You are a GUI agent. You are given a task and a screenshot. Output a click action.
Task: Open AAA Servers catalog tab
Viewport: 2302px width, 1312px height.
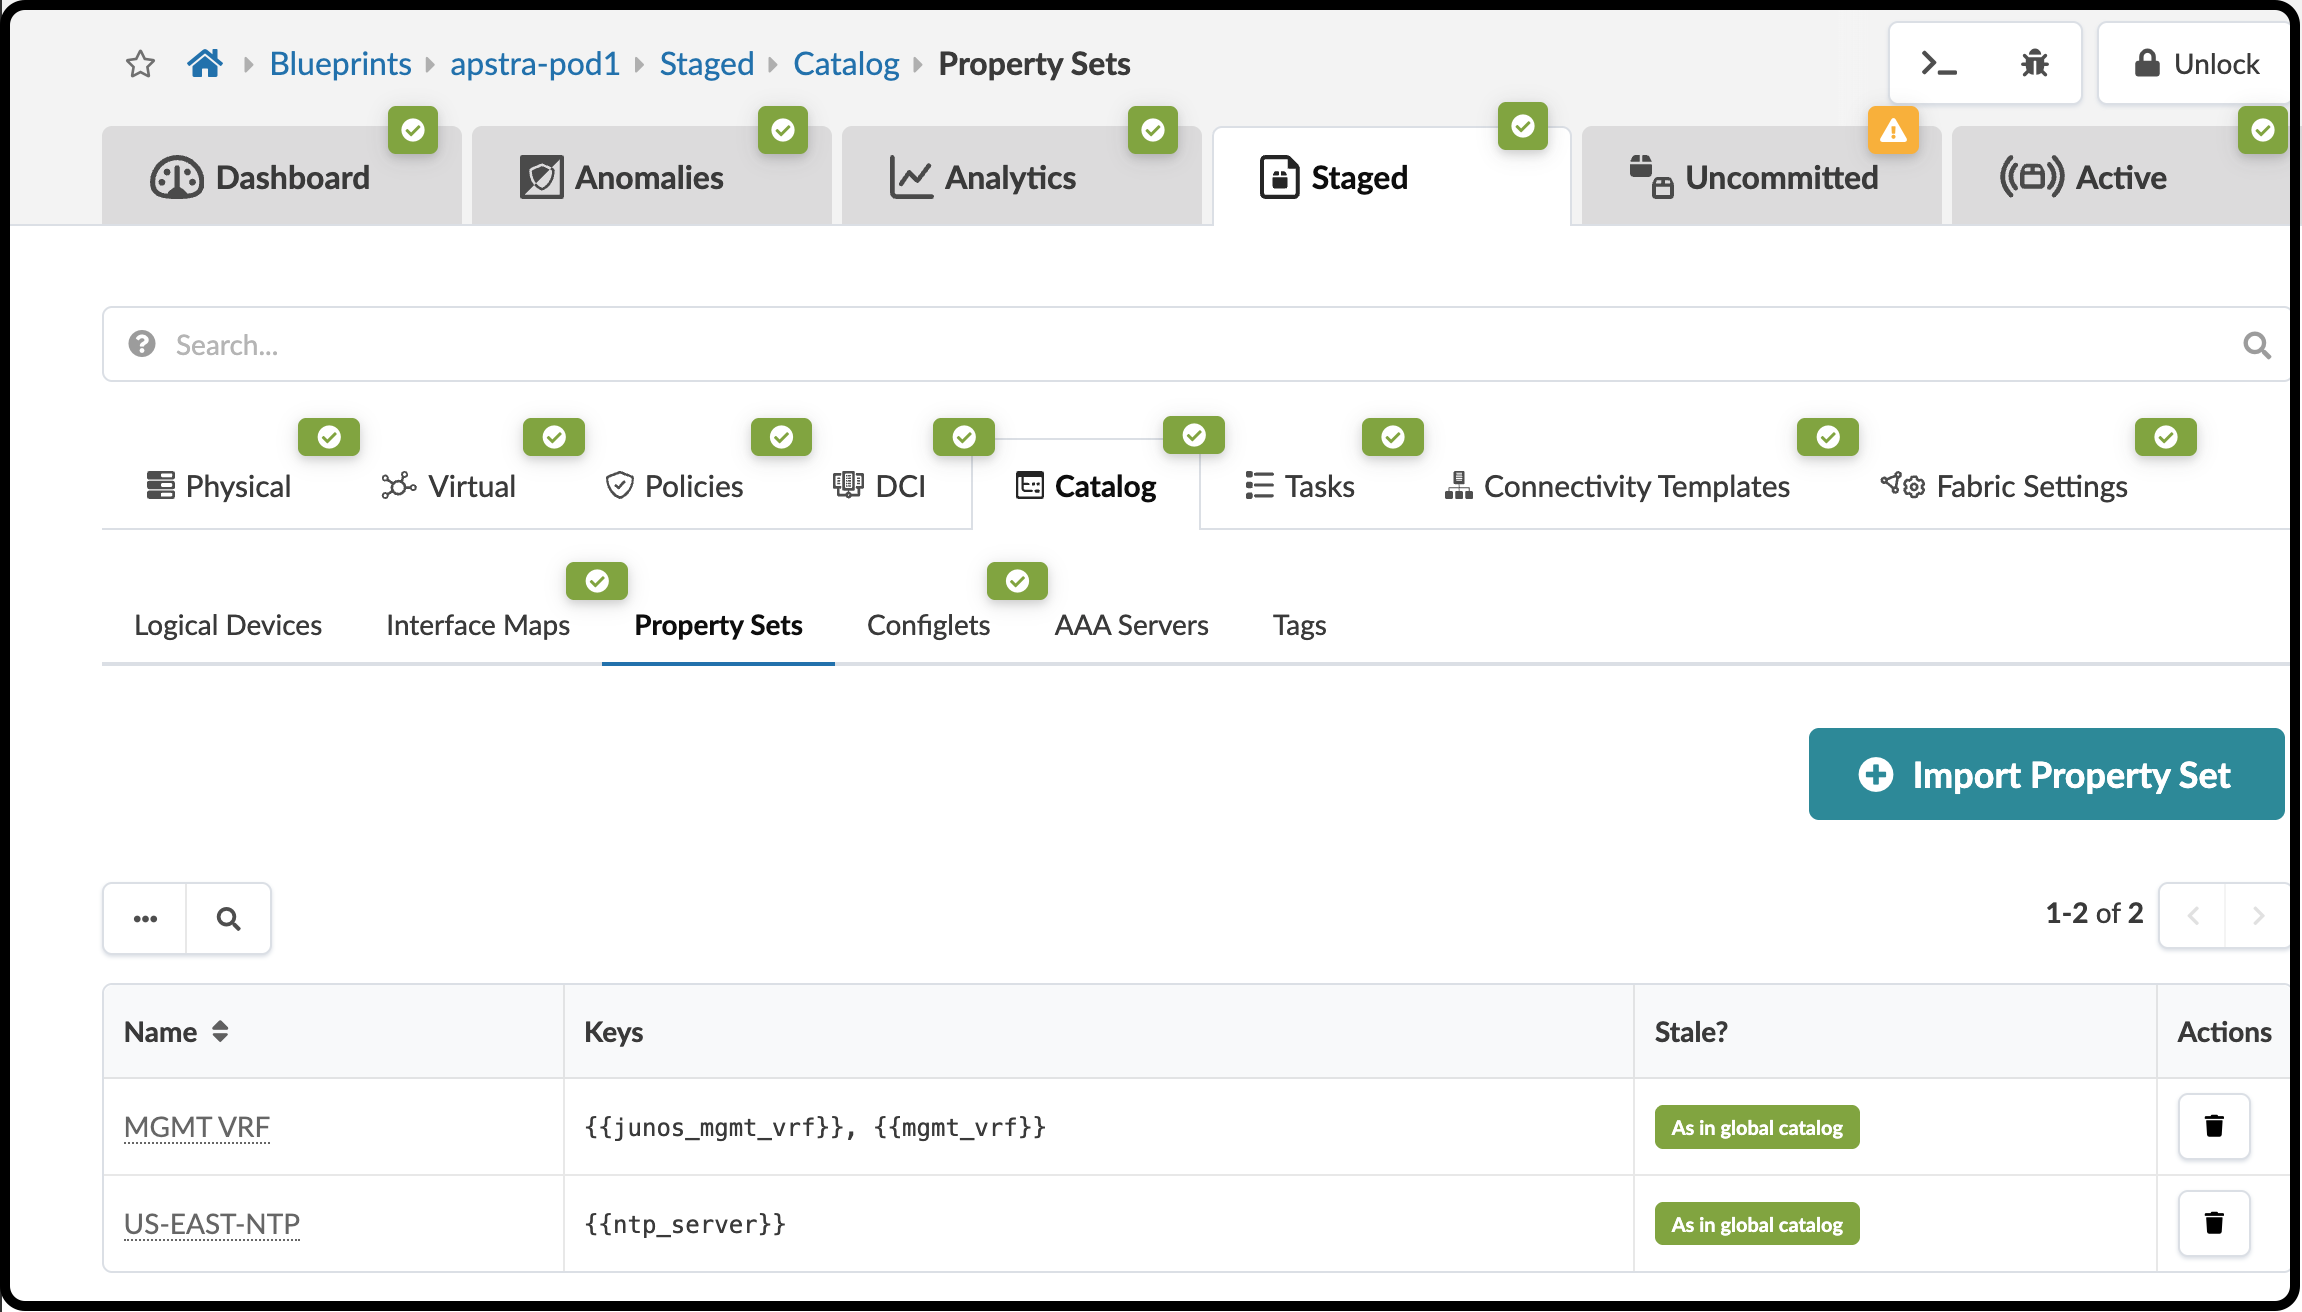click(x=1131, y=625)
